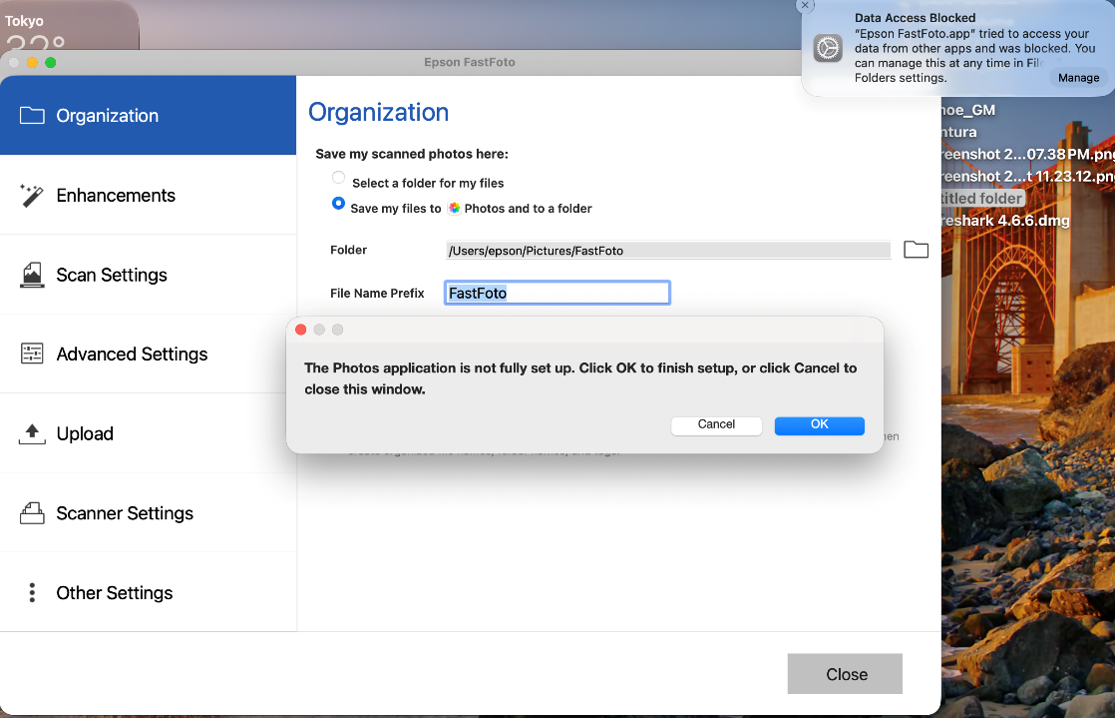Click 'Save my scanned photos here:' label
This screenshot has height=718, width=1115.
point(412,154)
